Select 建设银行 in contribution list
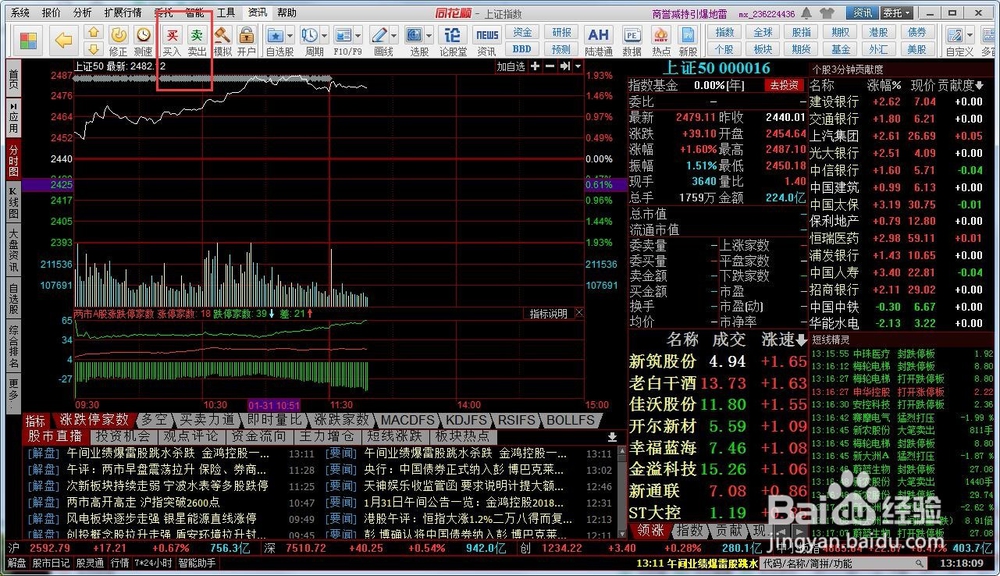The image size is (1000, 576). click(895, 101)
